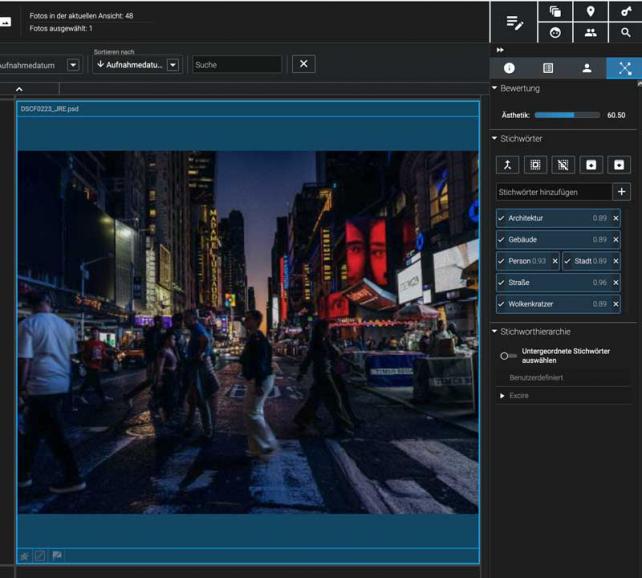Image resolution: width=642 pixels, height=578 pixels.
Task: Uncheck the Wolkenkratzer keyword
Action: [x=501, y=304]
